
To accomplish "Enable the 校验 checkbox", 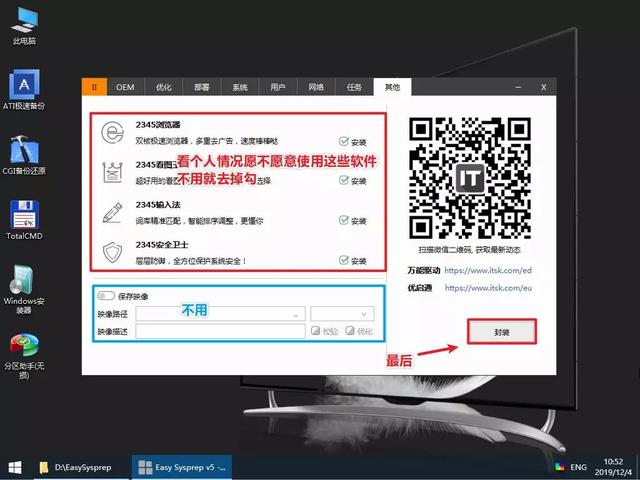I will 316,331.
